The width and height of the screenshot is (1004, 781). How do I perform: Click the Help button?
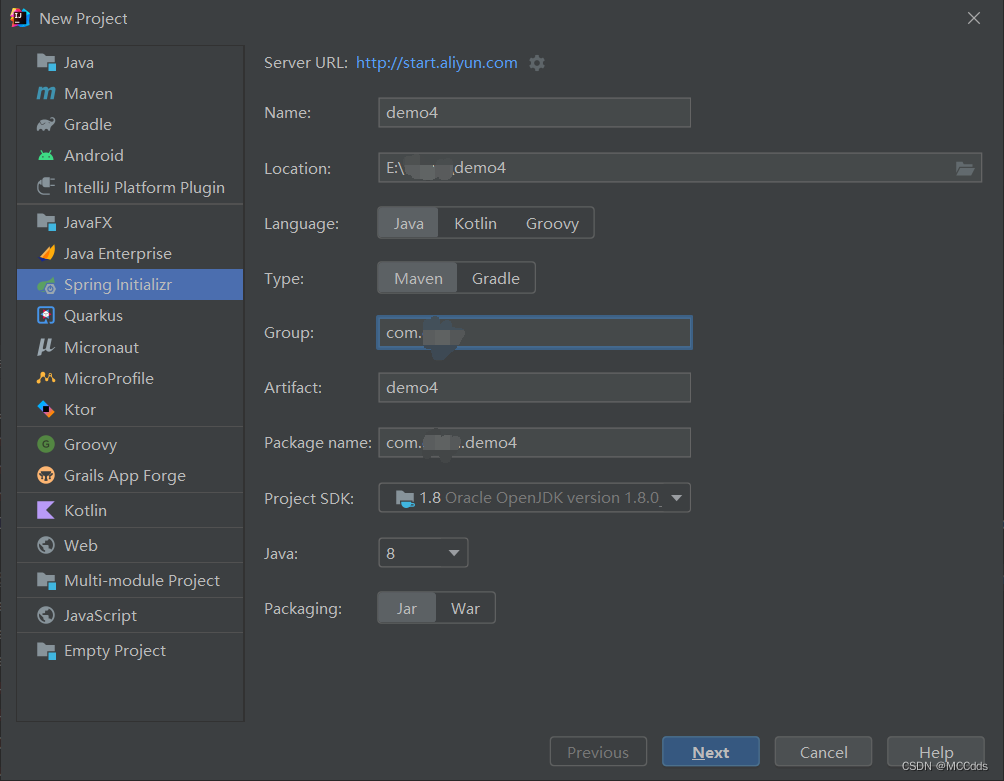coord(935,752)
